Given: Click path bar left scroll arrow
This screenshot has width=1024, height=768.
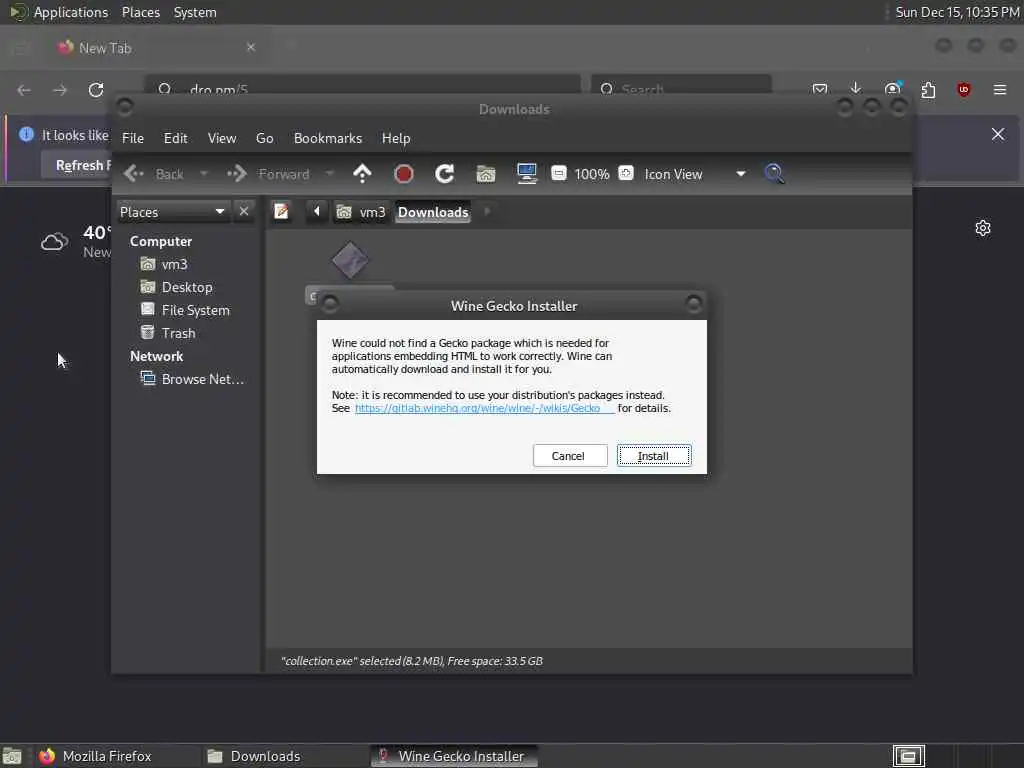Looking at the screenshot, I should tap(317, 212).
